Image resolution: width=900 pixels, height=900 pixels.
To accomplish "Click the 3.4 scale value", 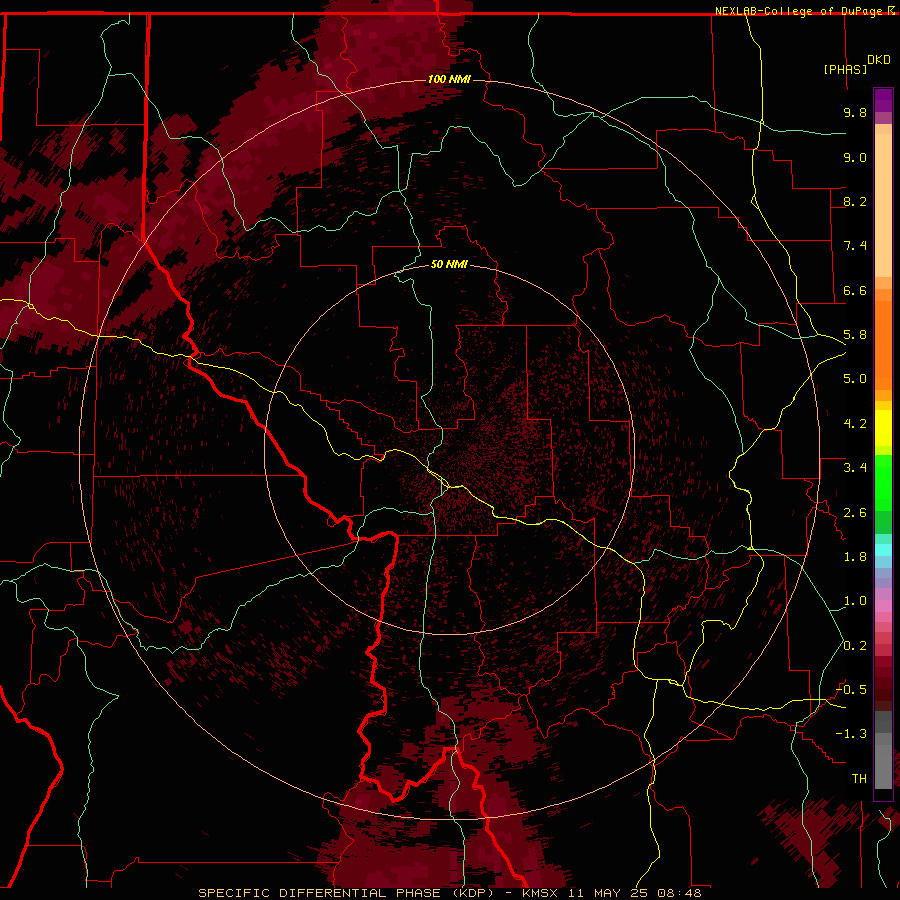I will click(855, 468).
